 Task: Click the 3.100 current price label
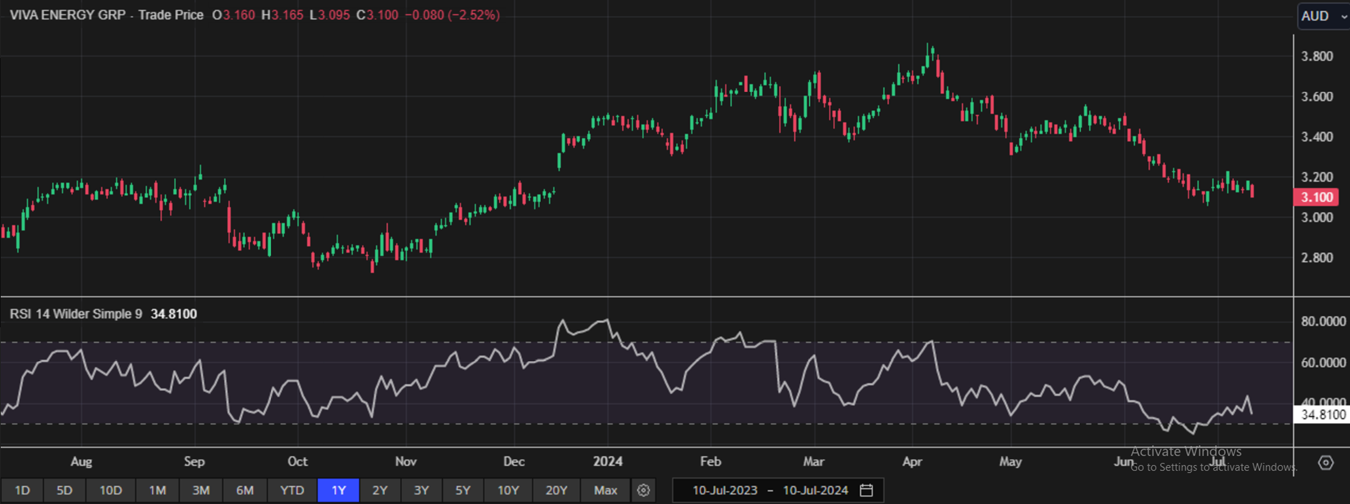click(1318, 198)
